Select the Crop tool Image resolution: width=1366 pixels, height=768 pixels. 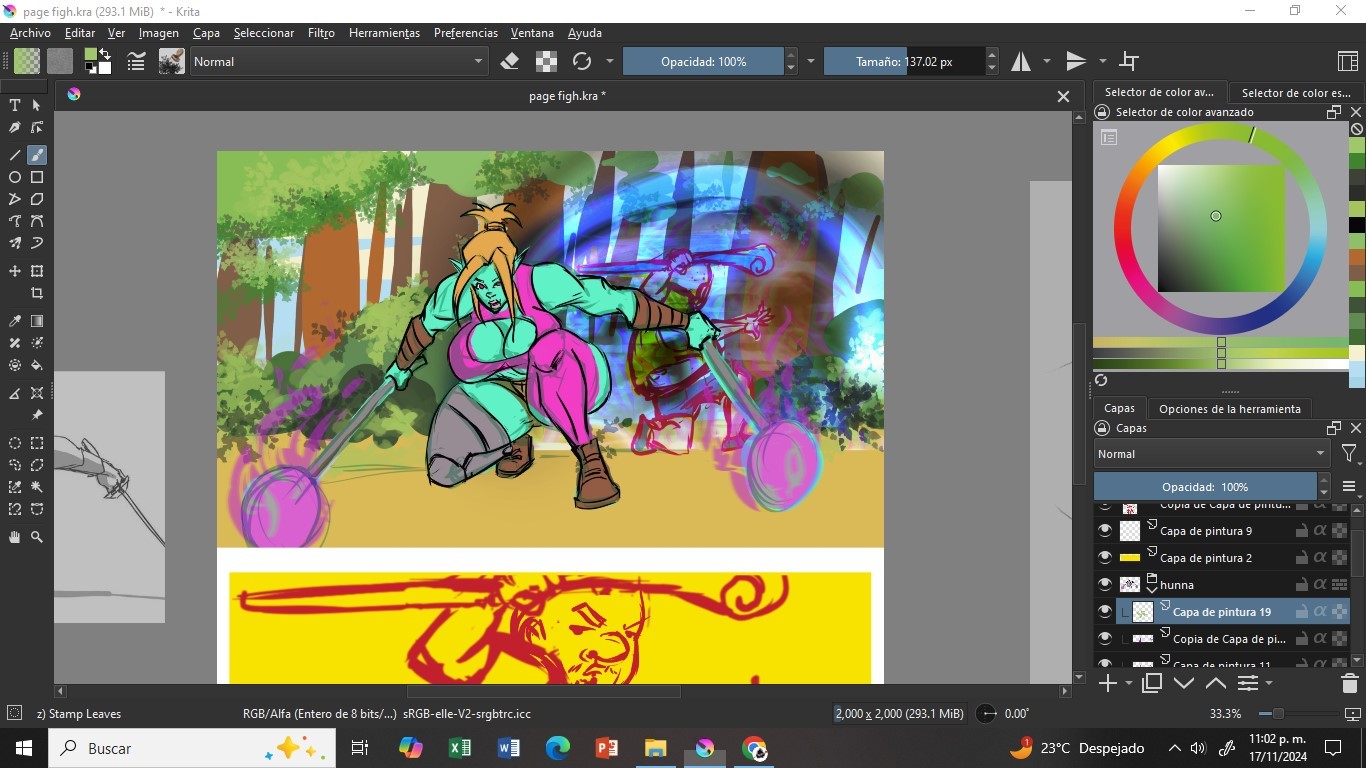(x=37, y=293)
